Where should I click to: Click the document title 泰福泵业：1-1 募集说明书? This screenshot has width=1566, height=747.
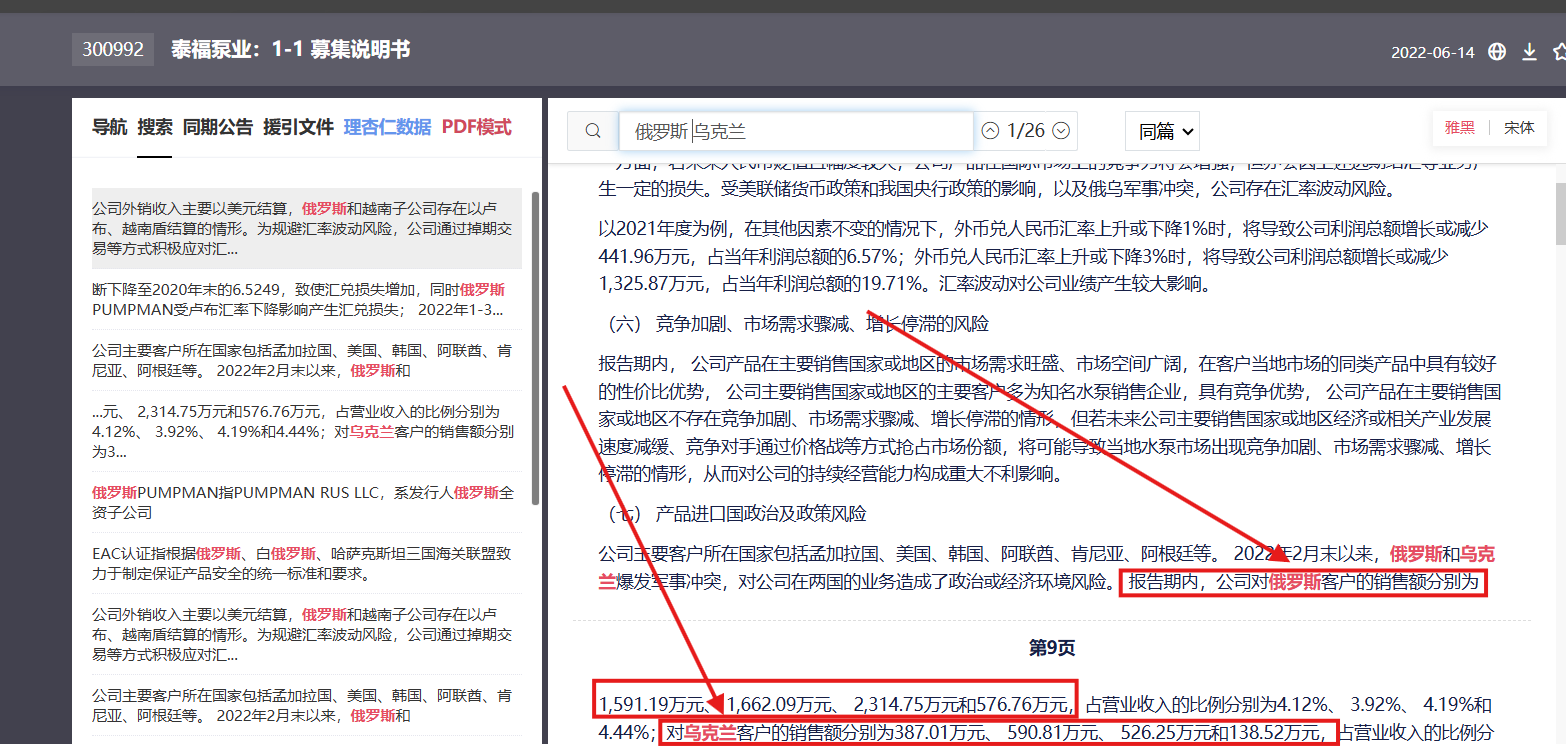click(x=291, y=49)
